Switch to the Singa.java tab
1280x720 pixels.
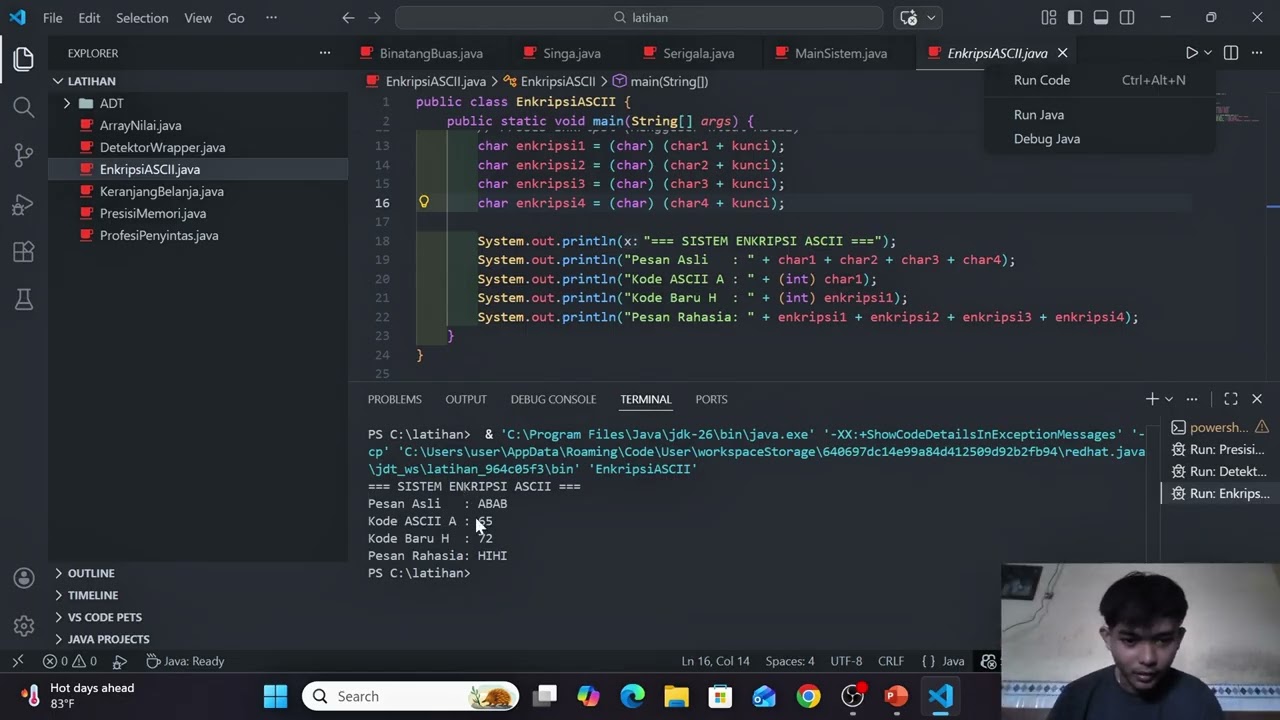pos(571,53)
